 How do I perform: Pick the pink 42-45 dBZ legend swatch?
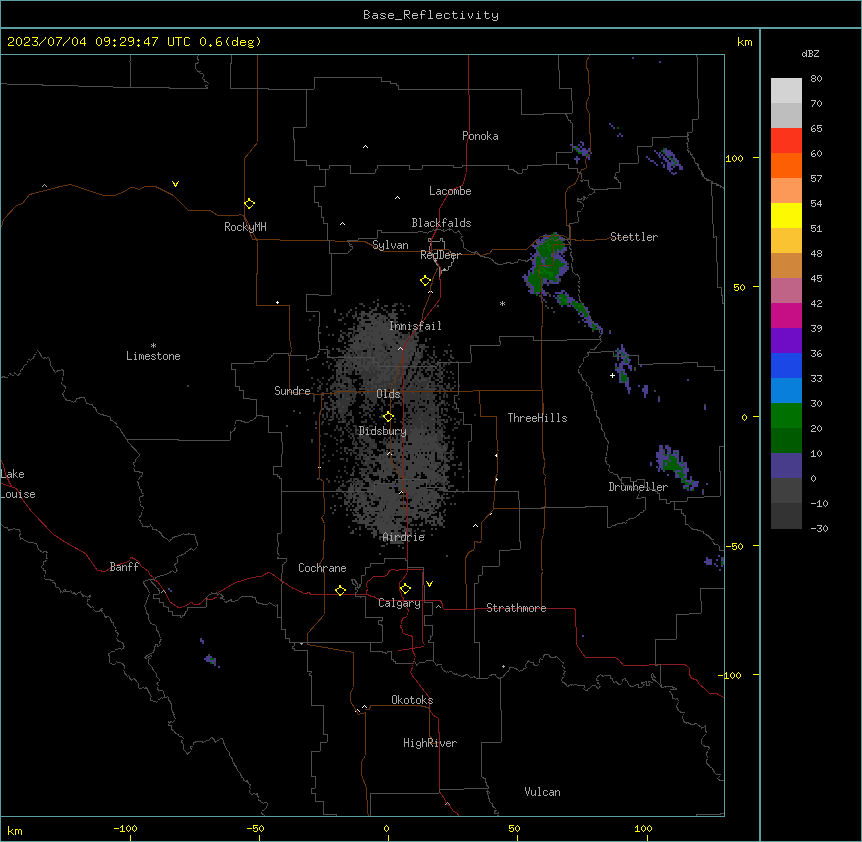coord(786,291)
